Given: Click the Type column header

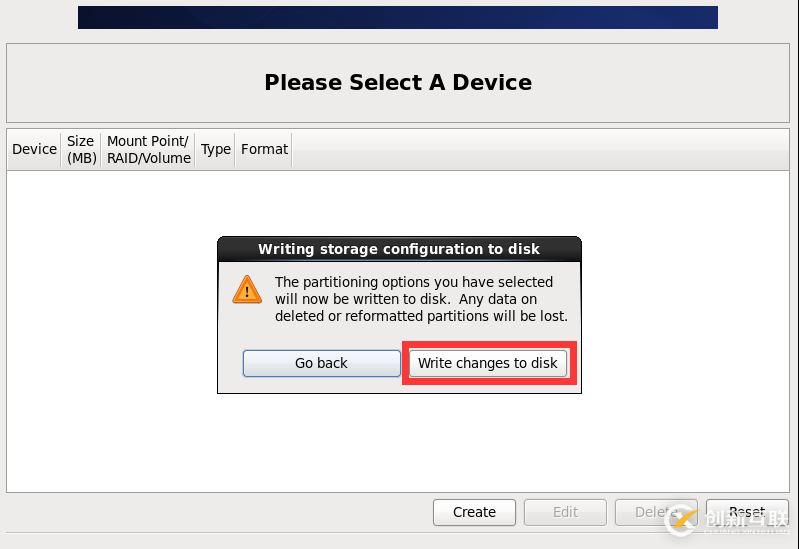Looking at the screenshot, I should [x=215, y=149].
